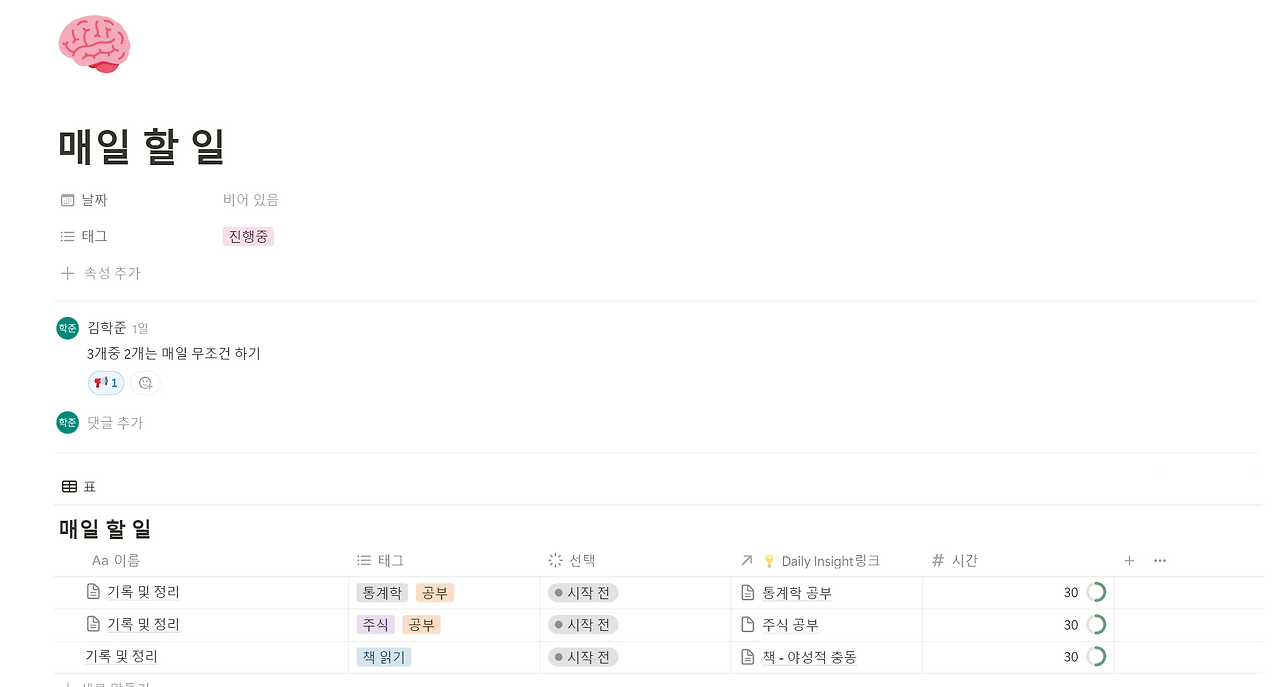Click the 날짜 property label

94,200
